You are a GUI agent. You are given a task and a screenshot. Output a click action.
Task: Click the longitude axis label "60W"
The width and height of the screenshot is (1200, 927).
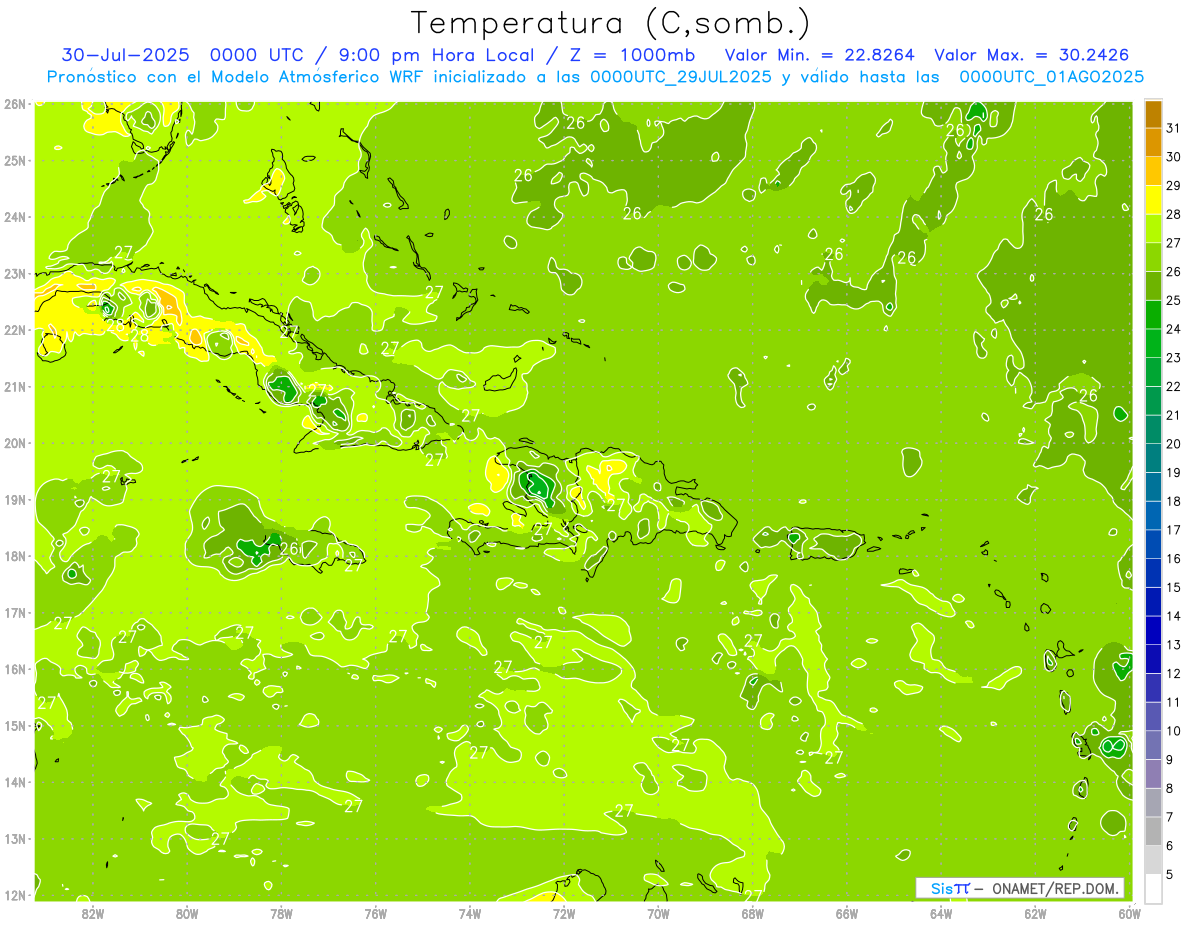[x=1129, y=913]
